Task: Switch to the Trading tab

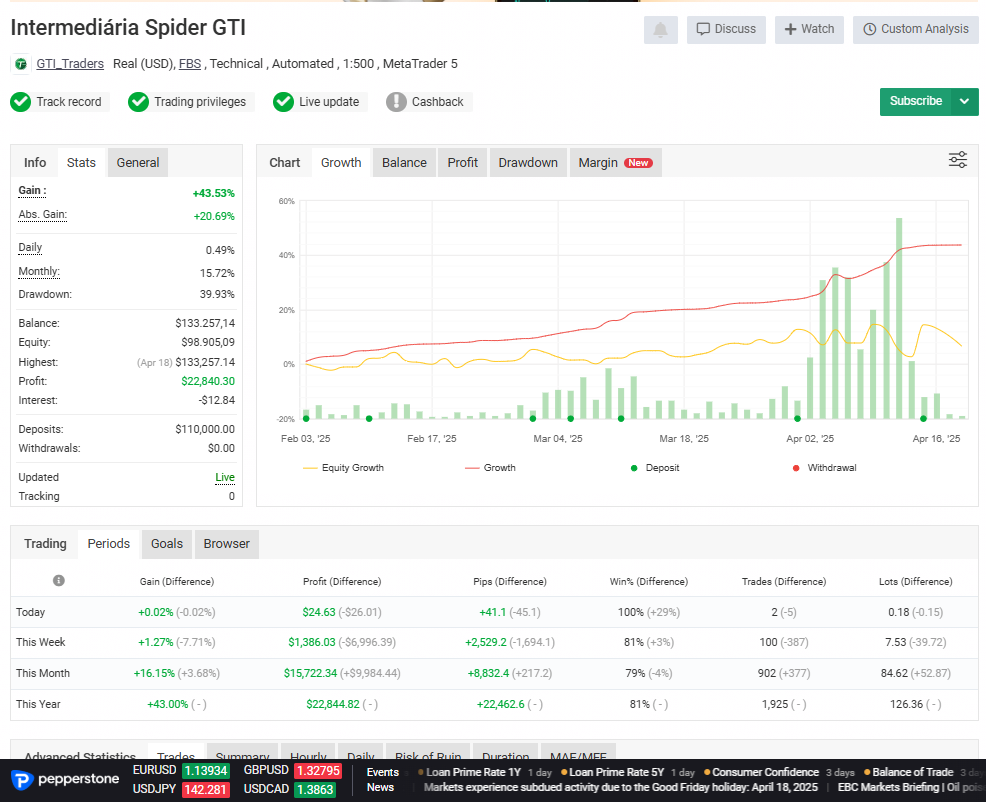Action: click(45, 543)
